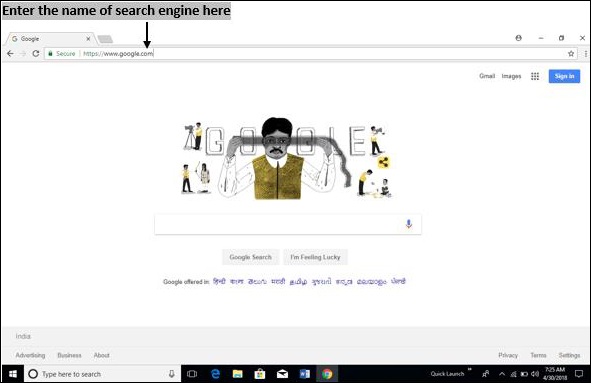Open the Images link
This screenshot has width=591, height=383.
tap(511, 76)
